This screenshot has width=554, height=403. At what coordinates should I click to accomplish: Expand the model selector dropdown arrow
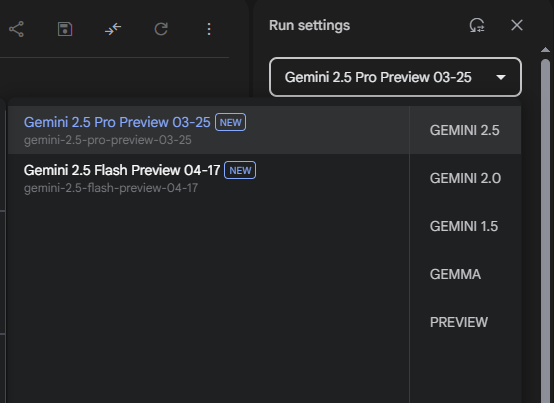(x=501, y=77)
